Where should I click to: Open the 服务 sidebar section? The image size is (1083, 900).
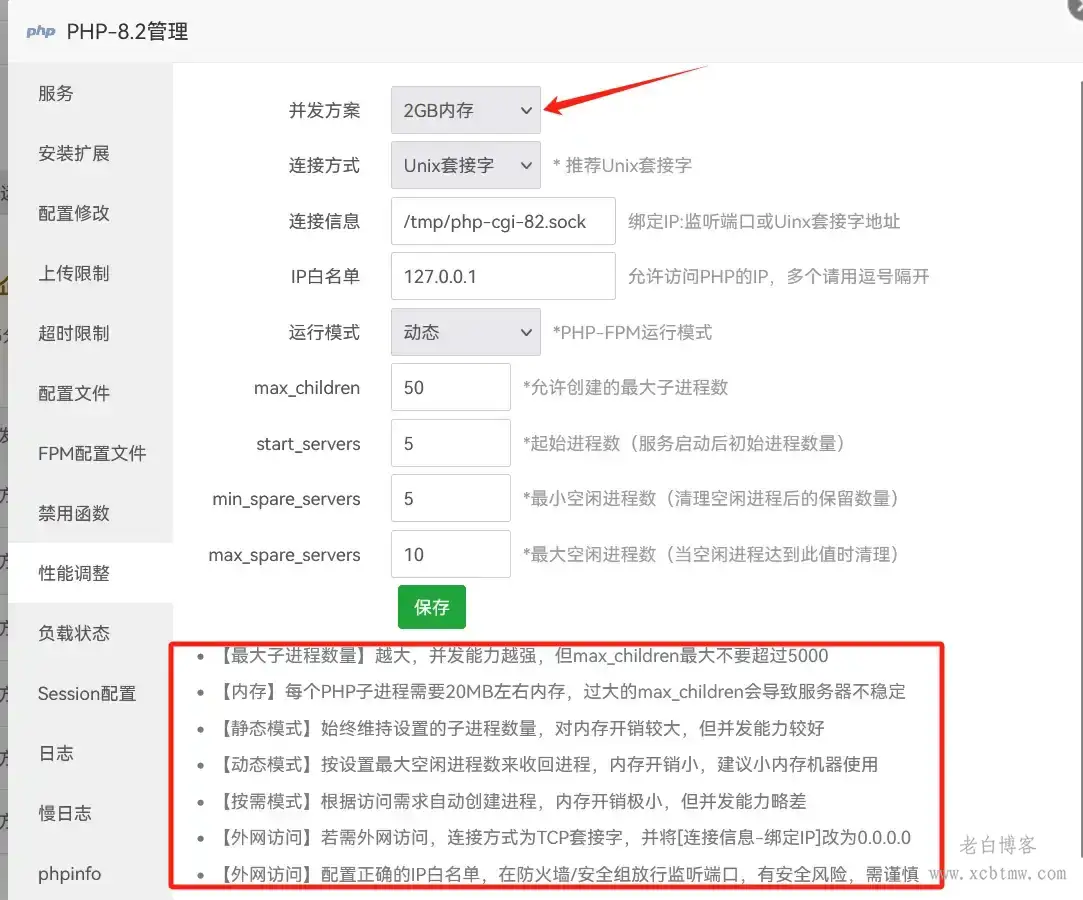[x=55, y=93]
